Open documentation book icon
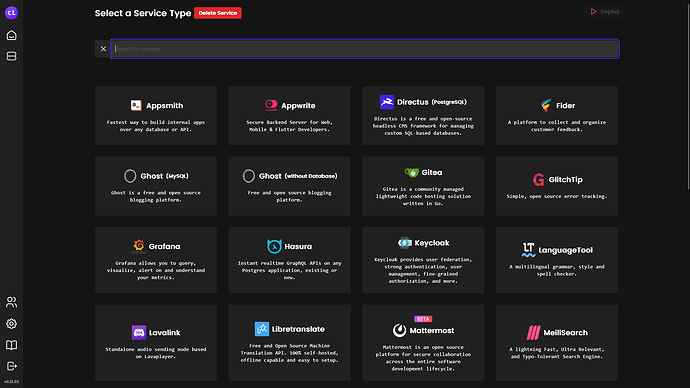The width and height of the screenshot is (690, 388). [x=11, y=345]
